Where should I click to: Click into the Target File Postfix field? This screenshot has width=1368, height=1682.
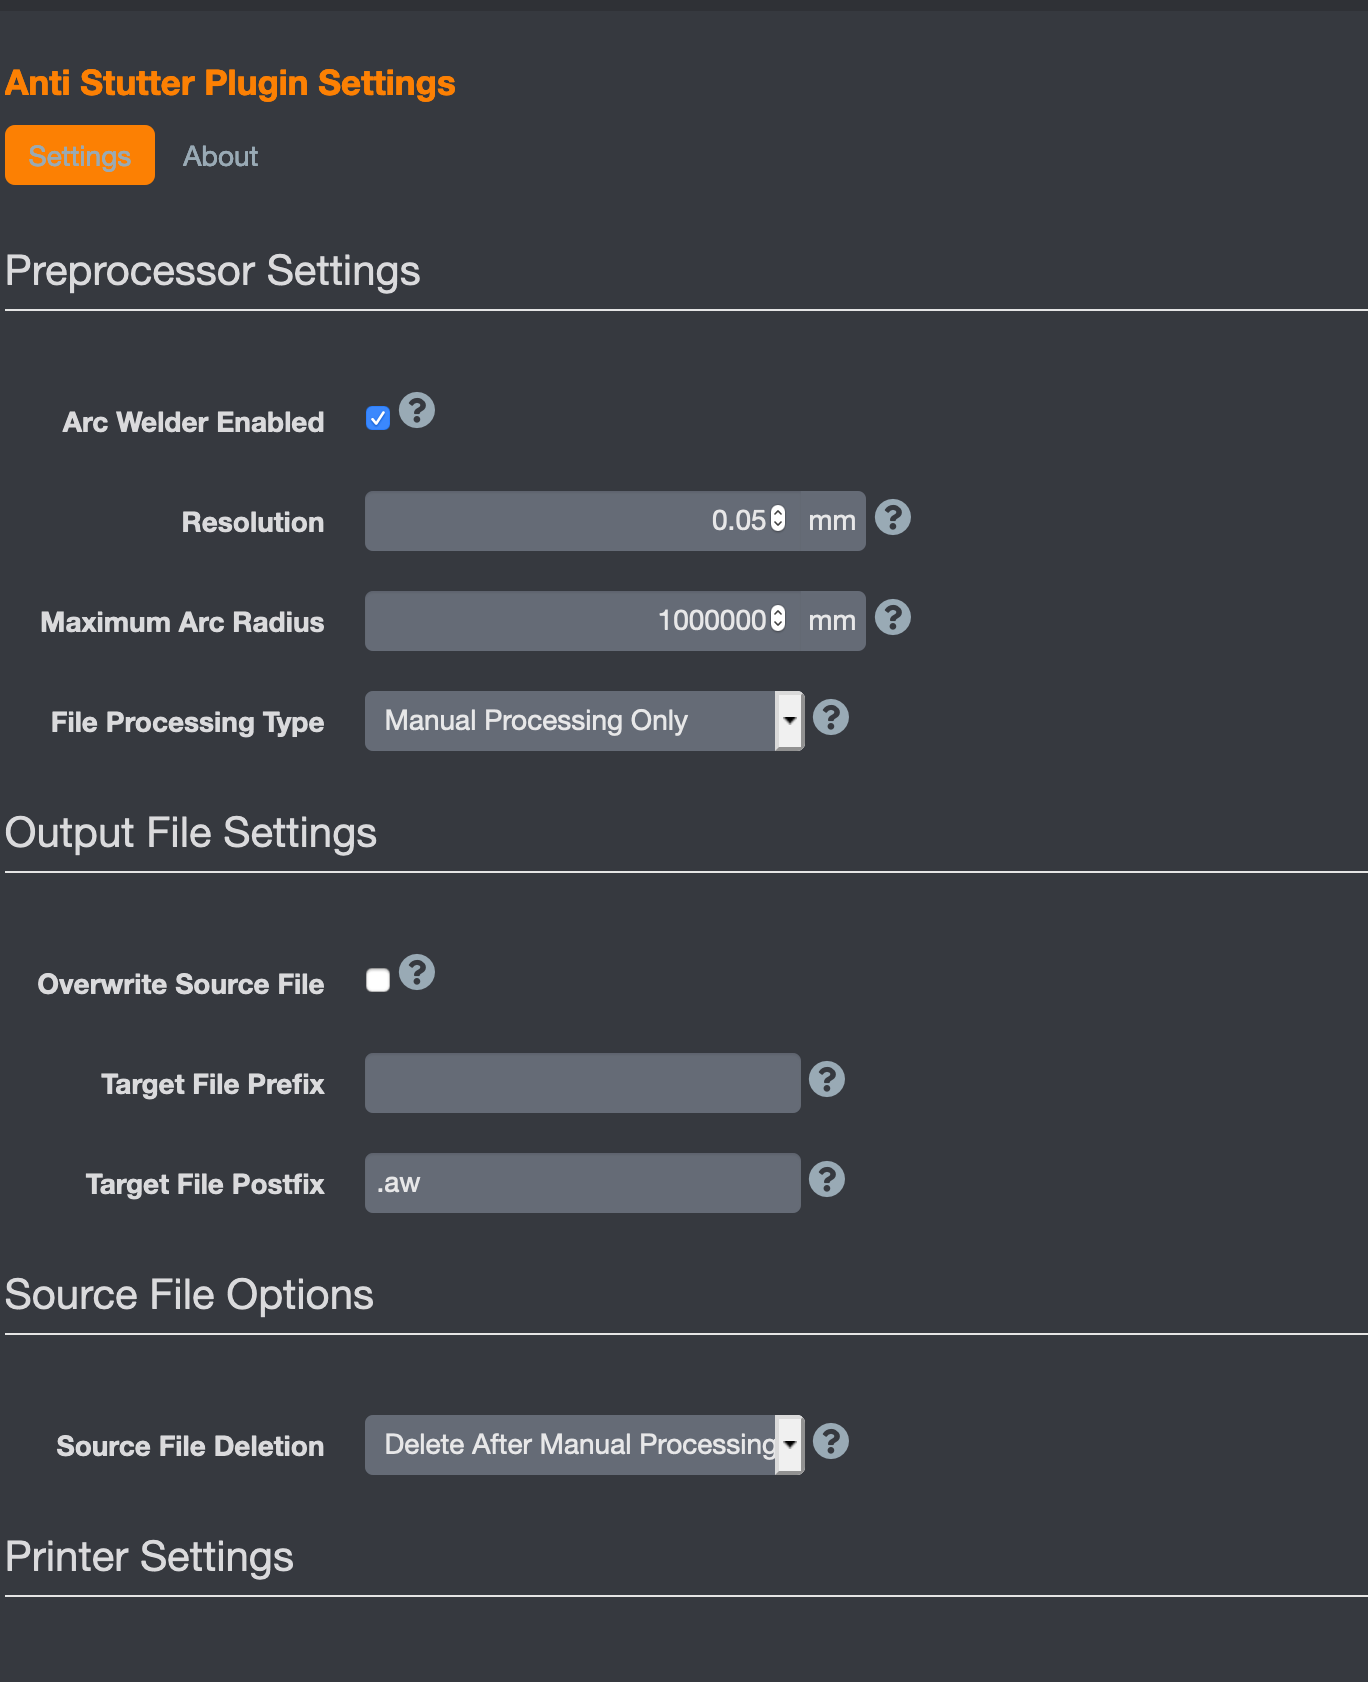pos(582,1183)
